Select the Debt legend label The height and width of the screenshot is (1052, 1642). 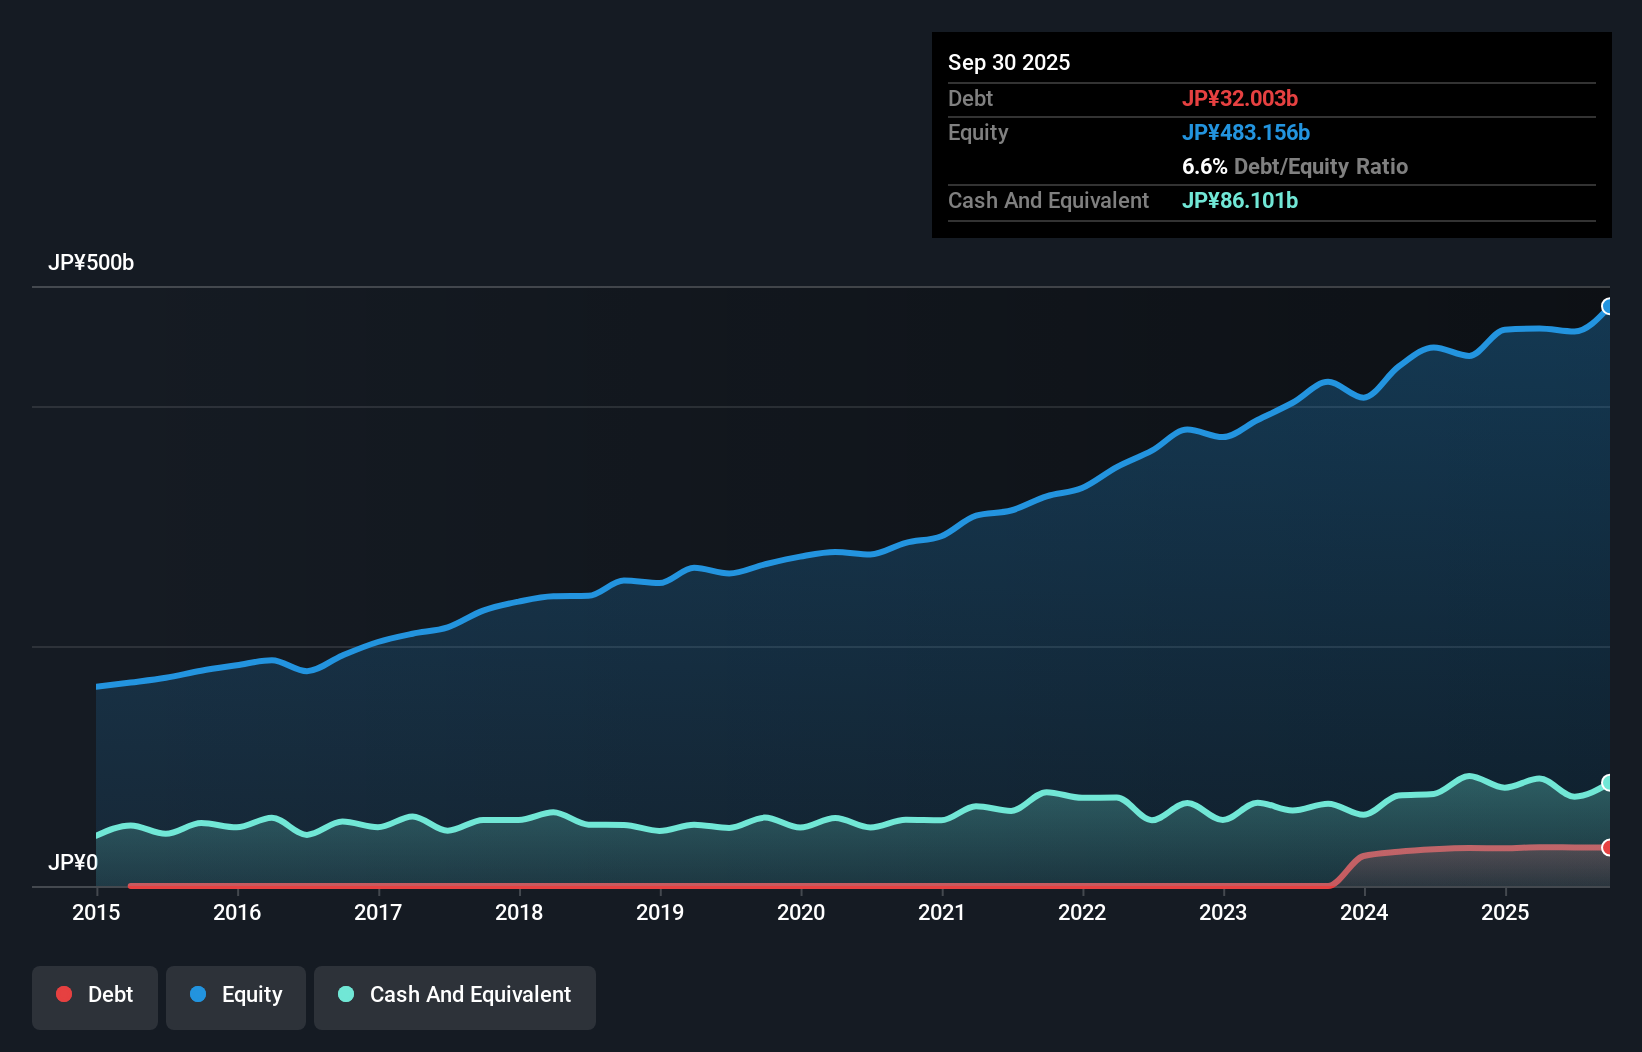[x=110, y=994]
